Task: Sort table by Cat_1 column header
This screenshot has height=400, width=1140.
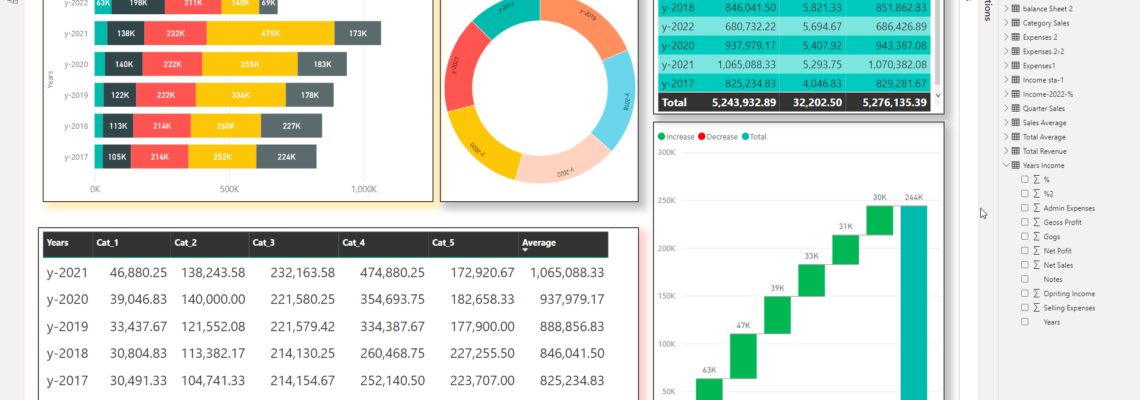Action: 131,244
